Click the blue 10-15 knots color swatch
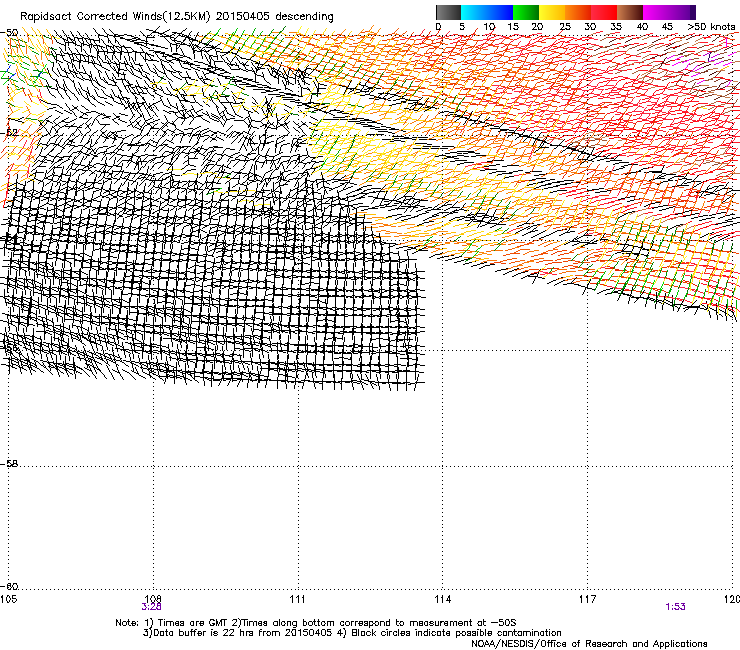The width and height of the screenshot is (740, 650). [x=500, y=12]
